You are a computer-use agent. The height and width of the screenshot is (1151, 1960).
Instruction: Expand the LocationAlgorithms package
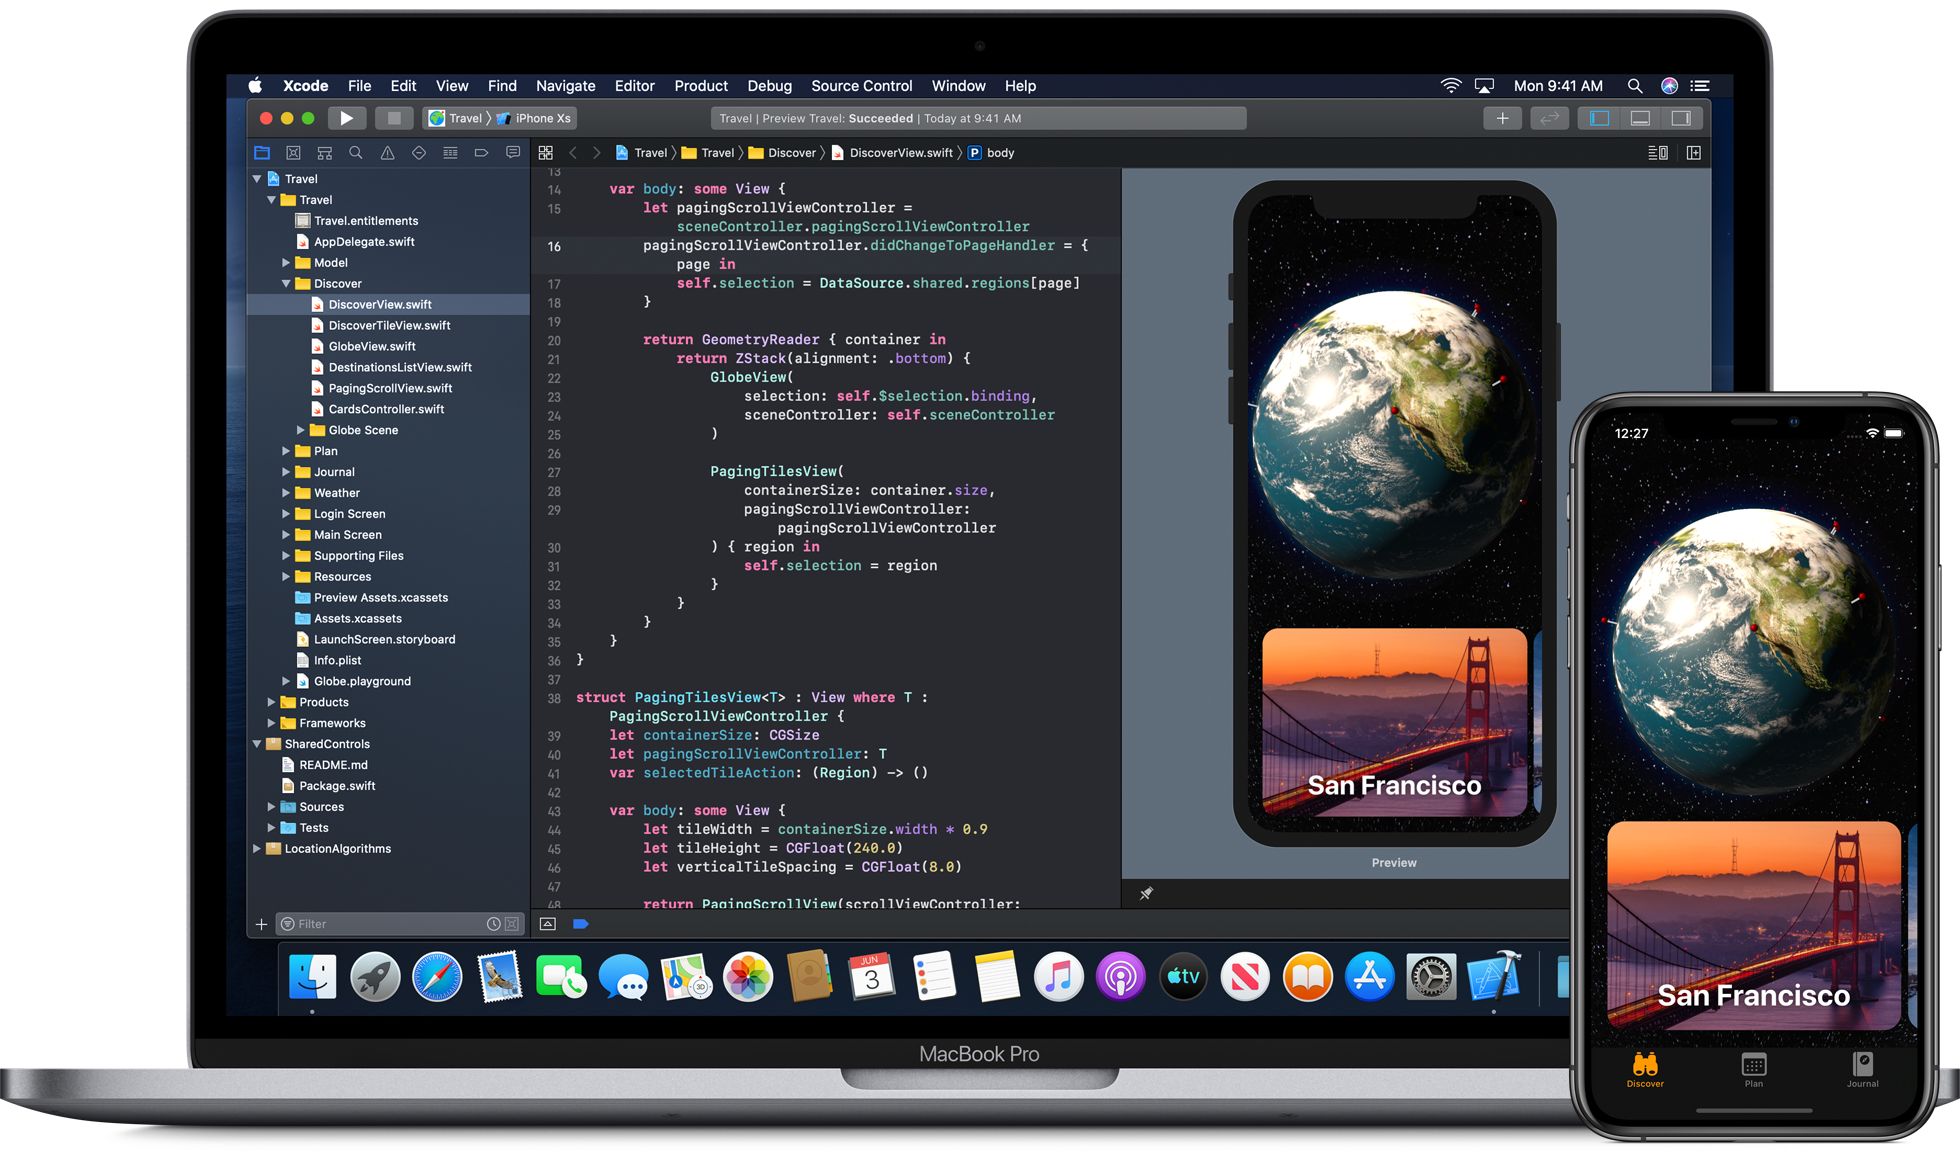click(x=257, y=849)
